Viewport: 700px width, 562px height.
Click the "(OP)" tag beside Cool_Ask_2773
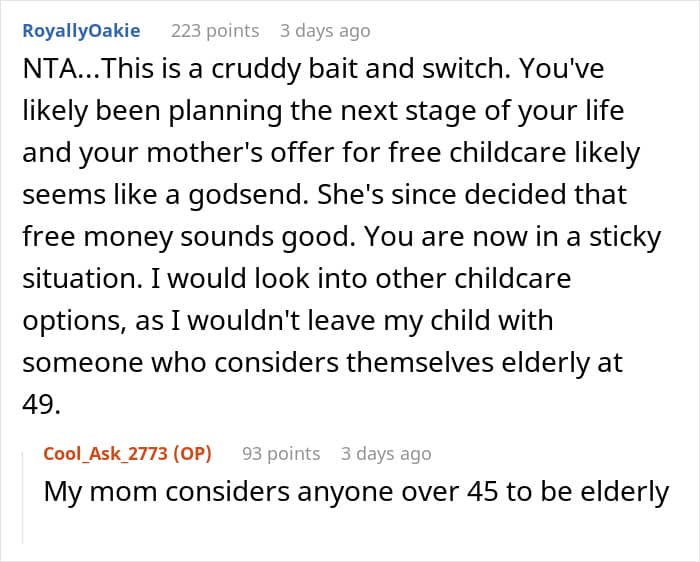(192, 454)
